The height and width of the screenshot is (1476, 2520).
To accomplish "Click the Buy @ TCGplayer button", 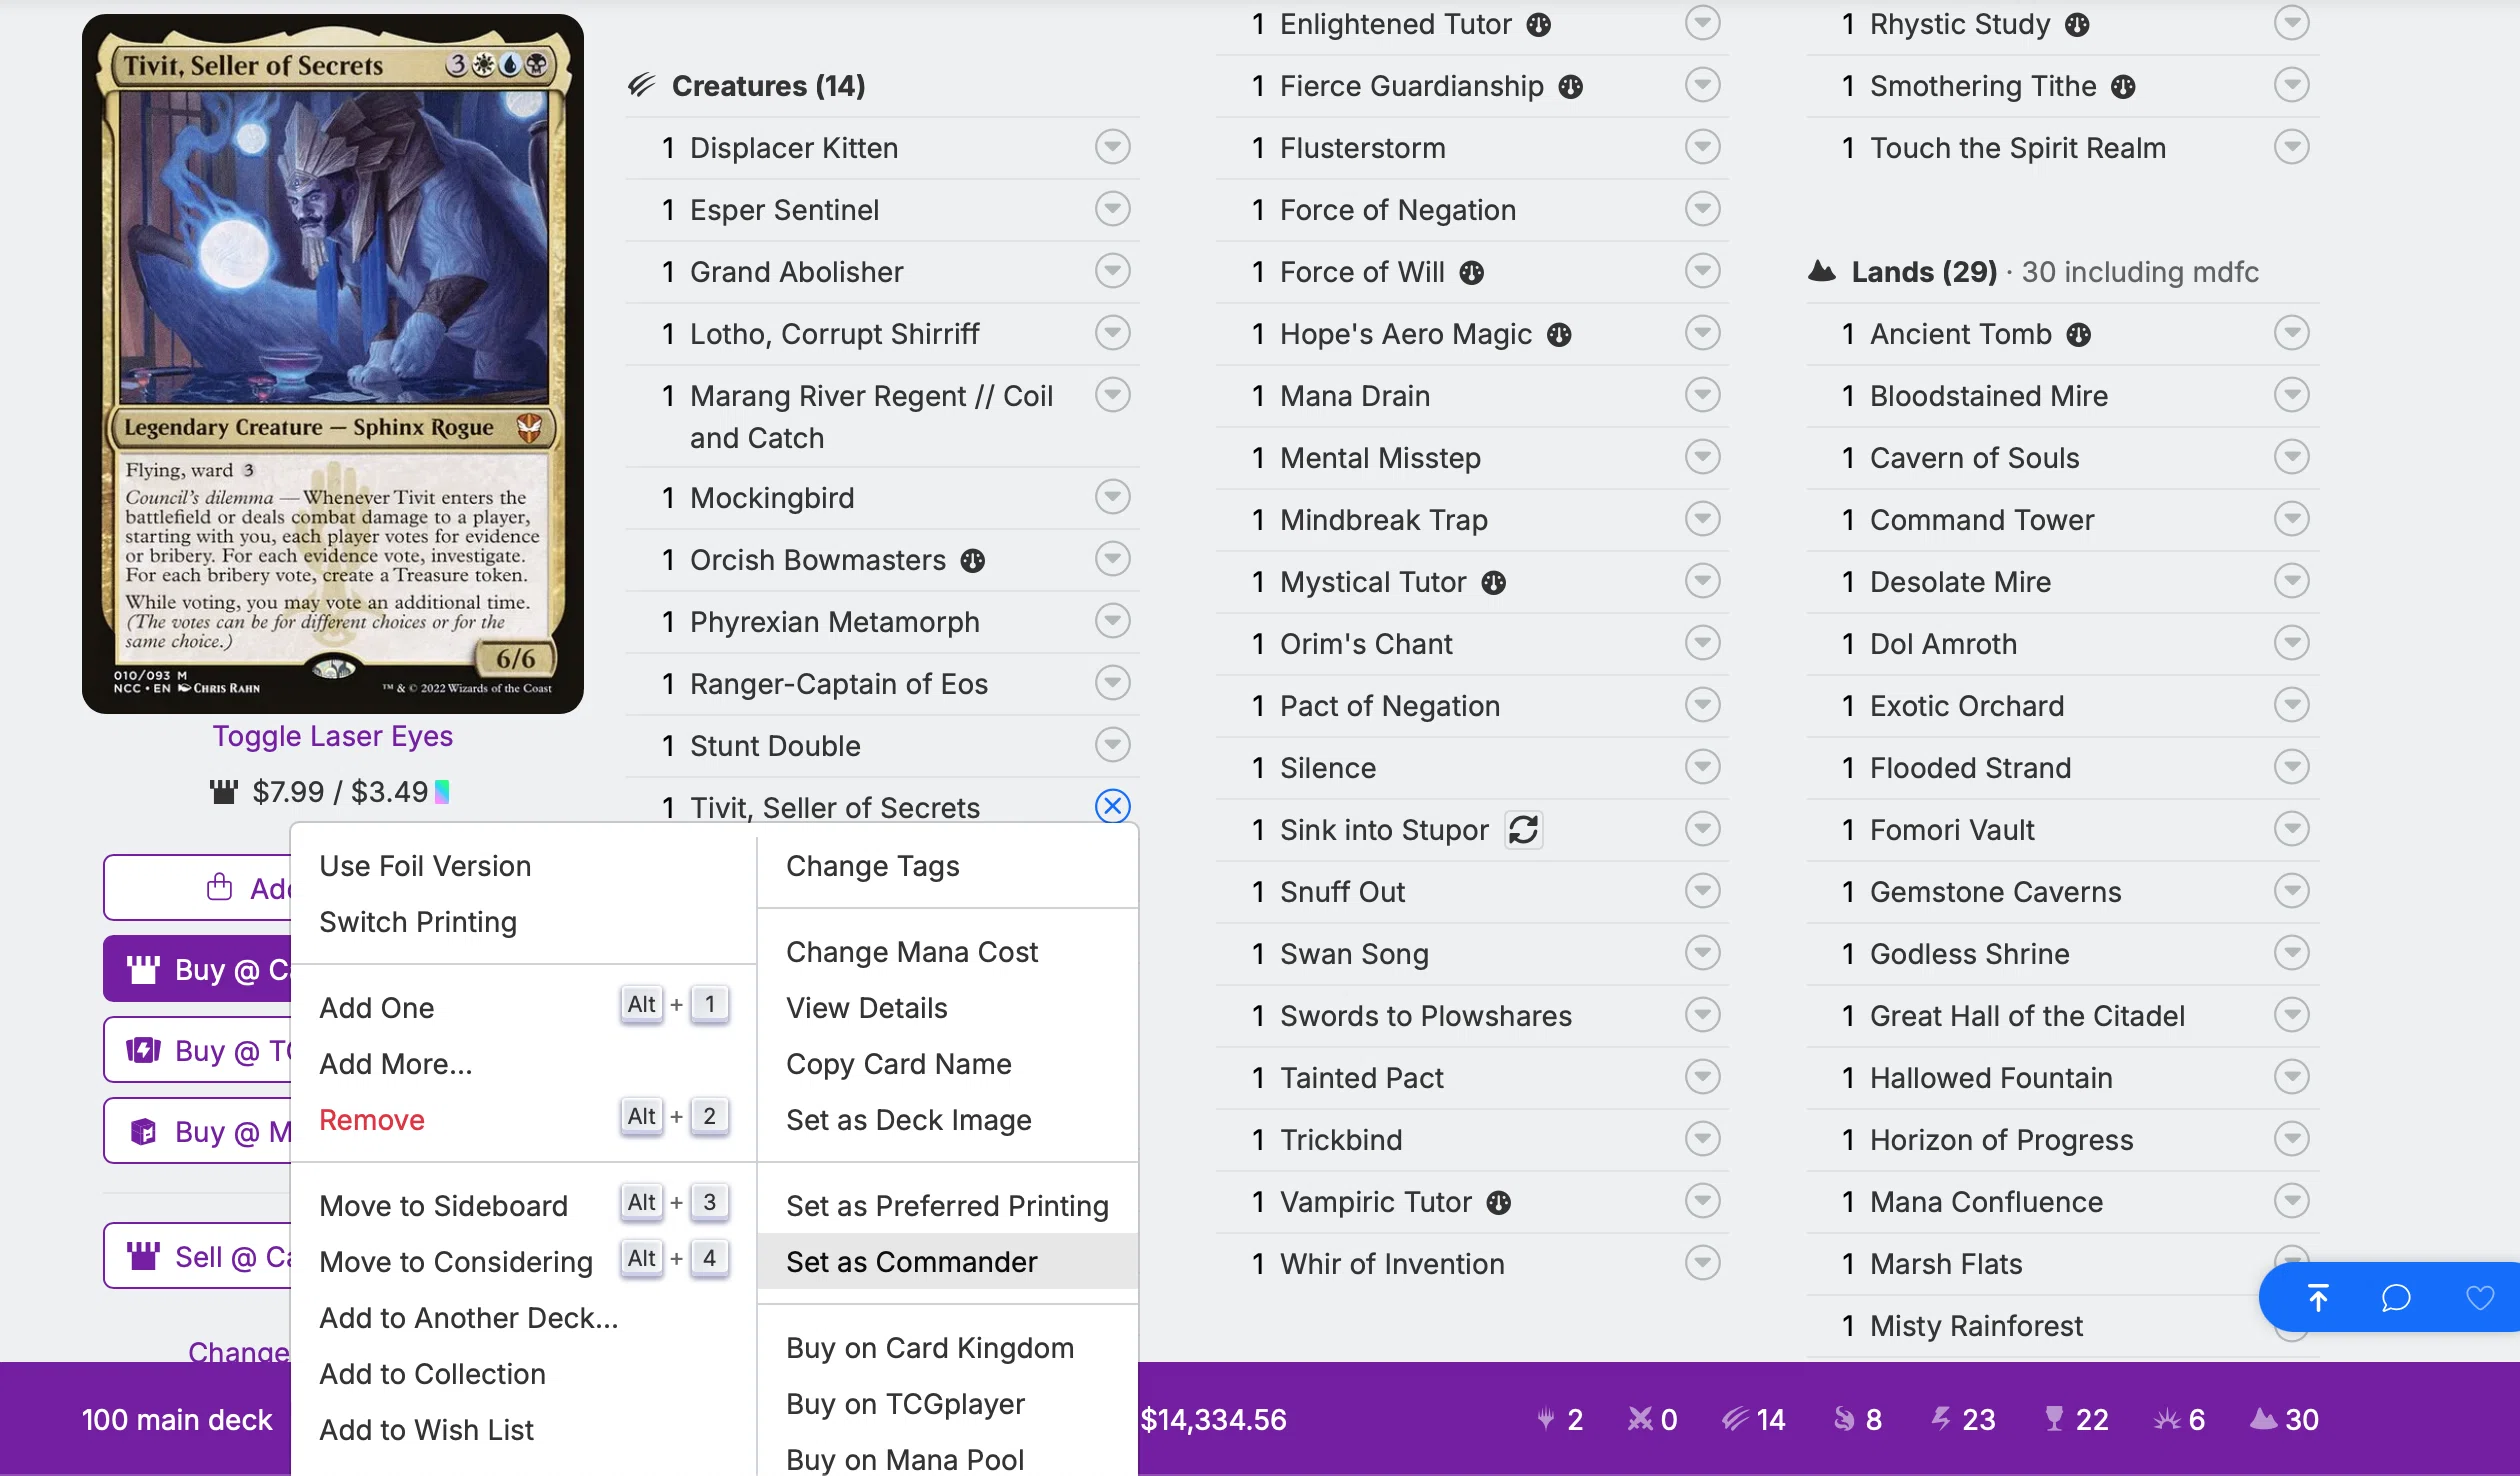I will tap(197, 1050).
